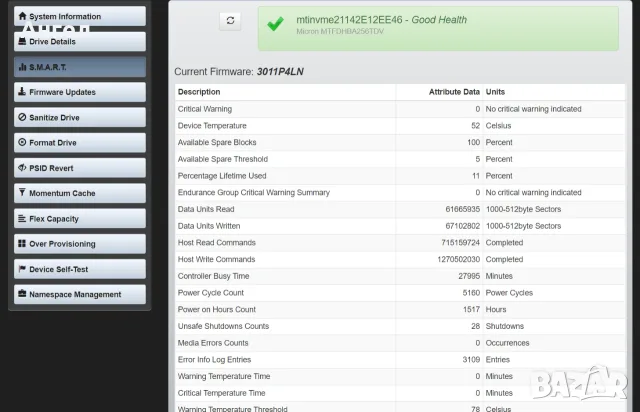Click the ban icon beside Sanitize Drive
This screenshot has height=412, width=640.
22,117
